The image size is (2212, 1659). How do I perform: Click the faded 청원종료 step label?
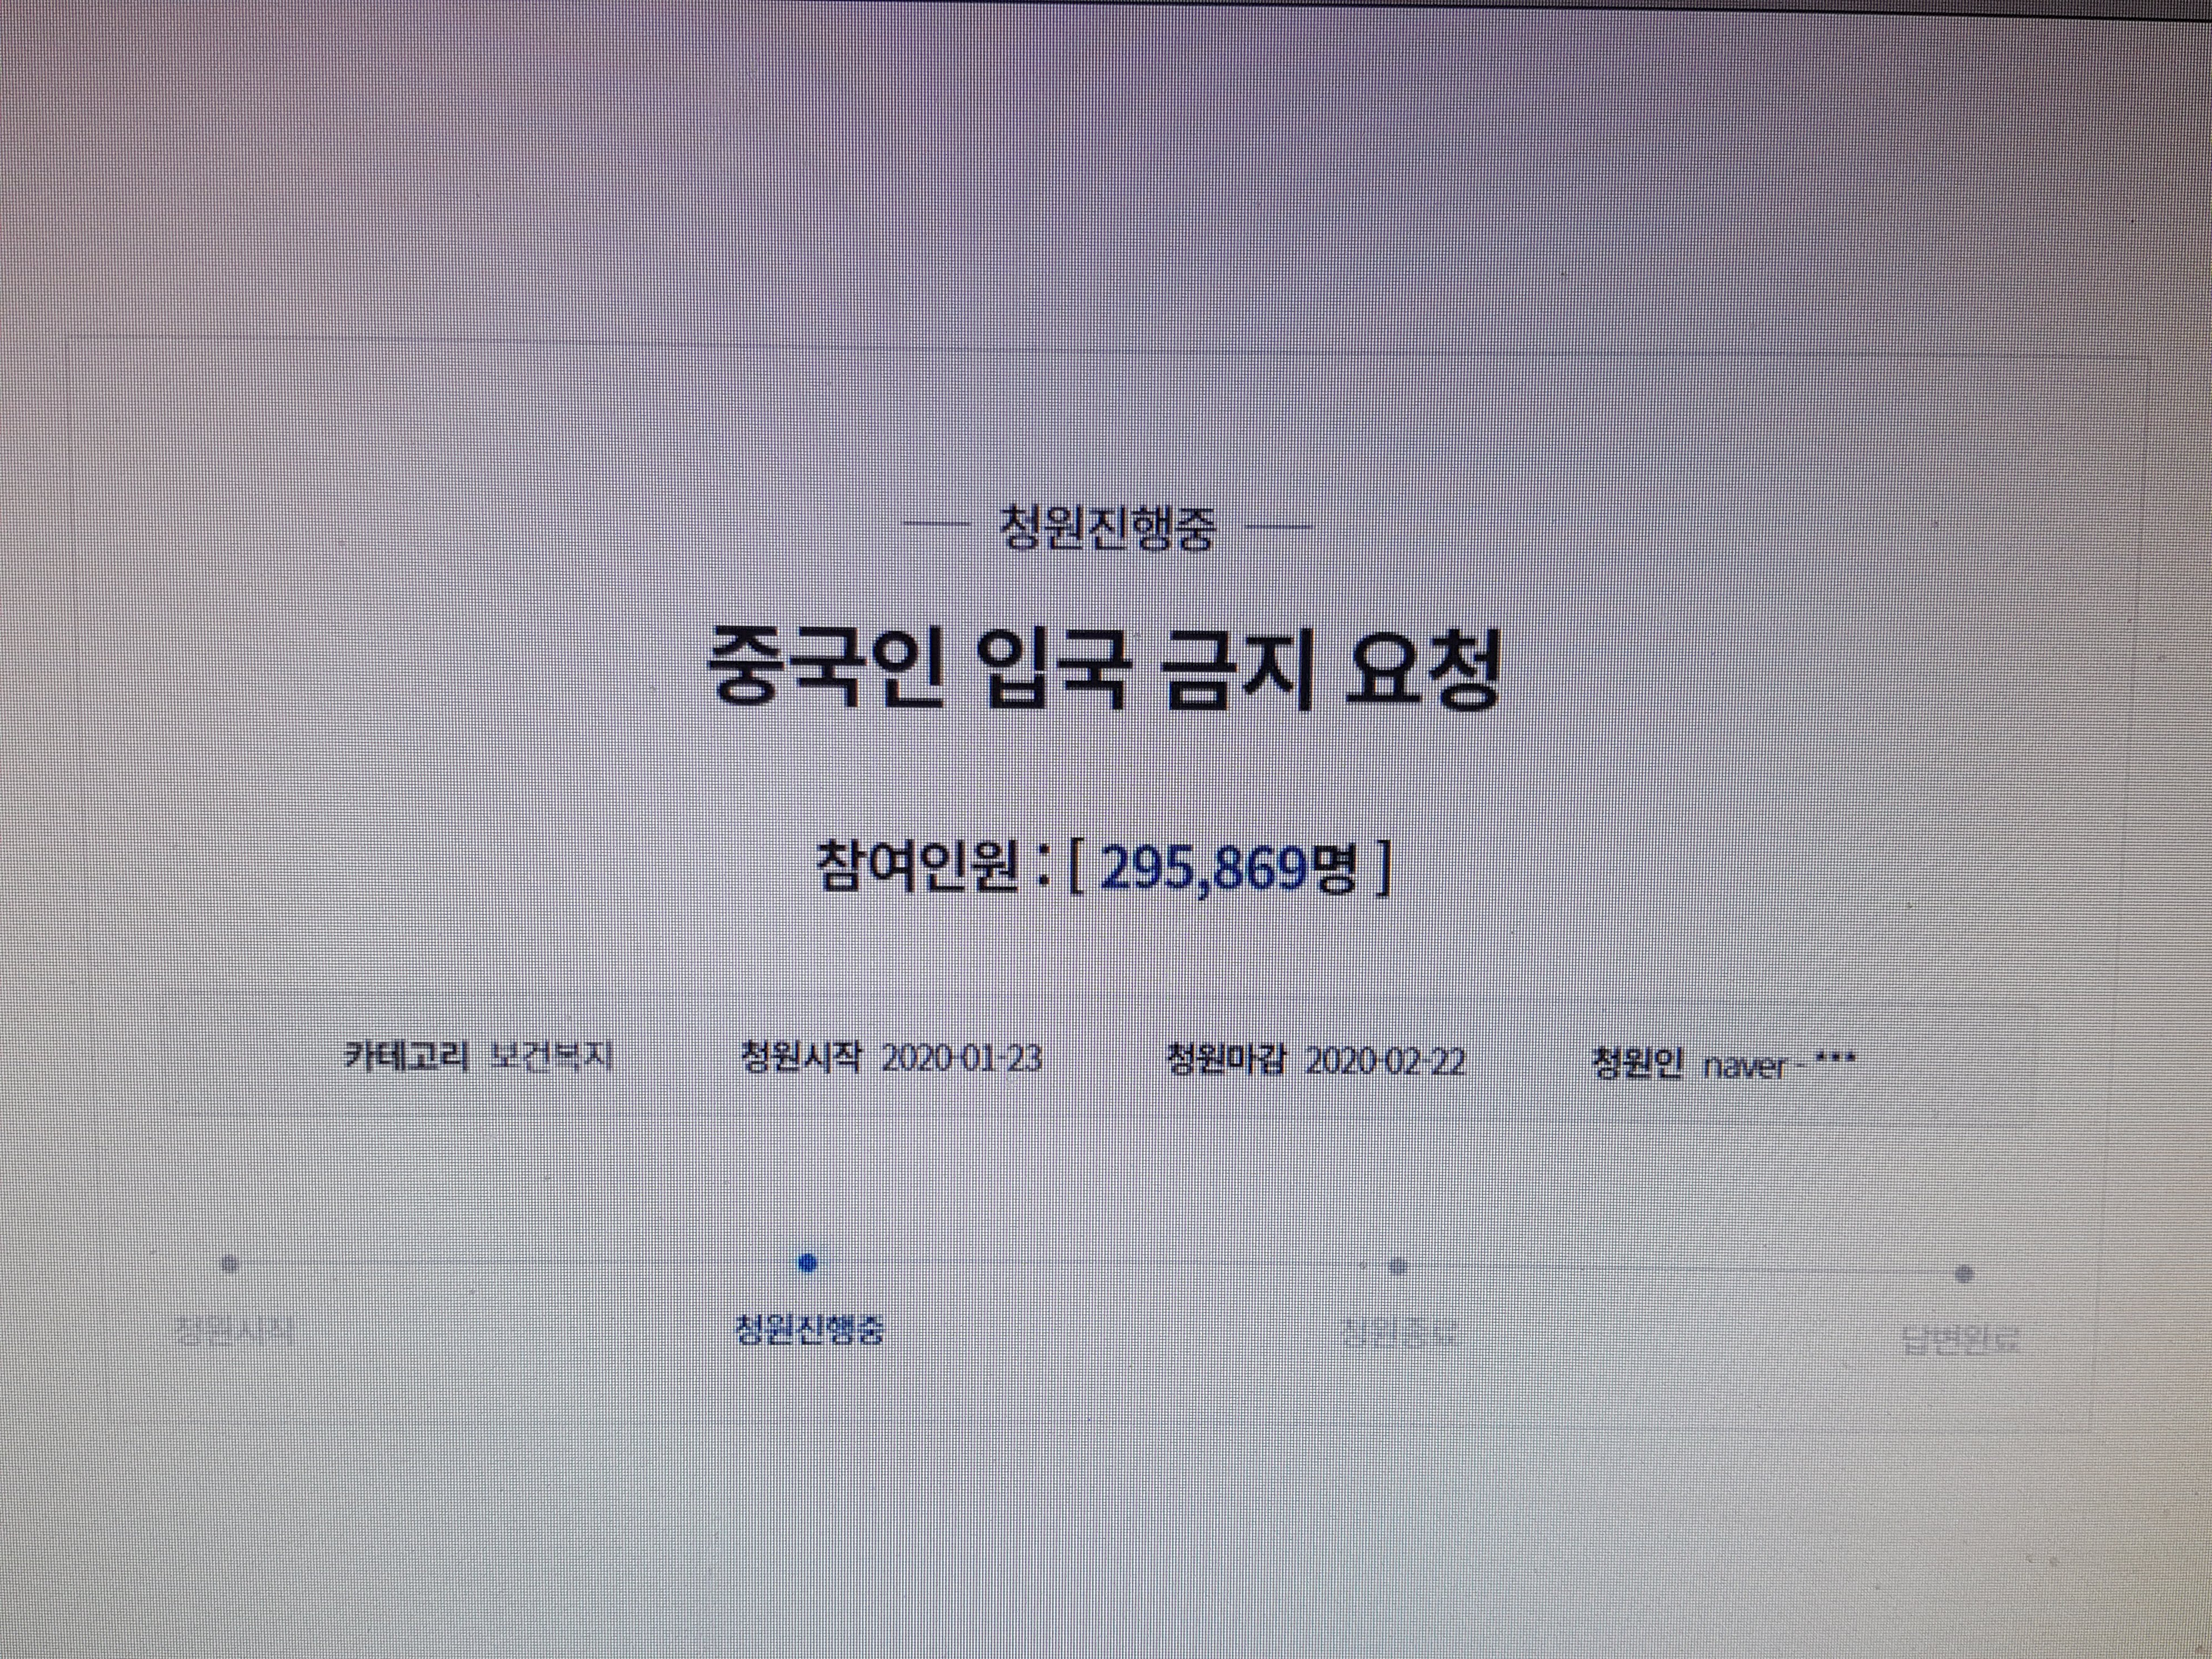pyautogui.click(x=1399, y=1333)
